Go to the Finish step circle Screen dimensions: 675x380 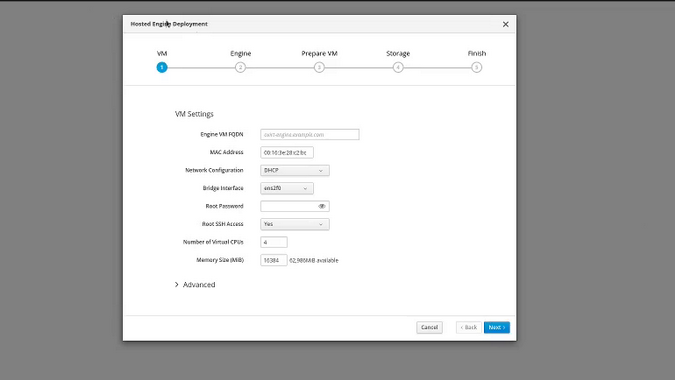(x=476, y=68)
